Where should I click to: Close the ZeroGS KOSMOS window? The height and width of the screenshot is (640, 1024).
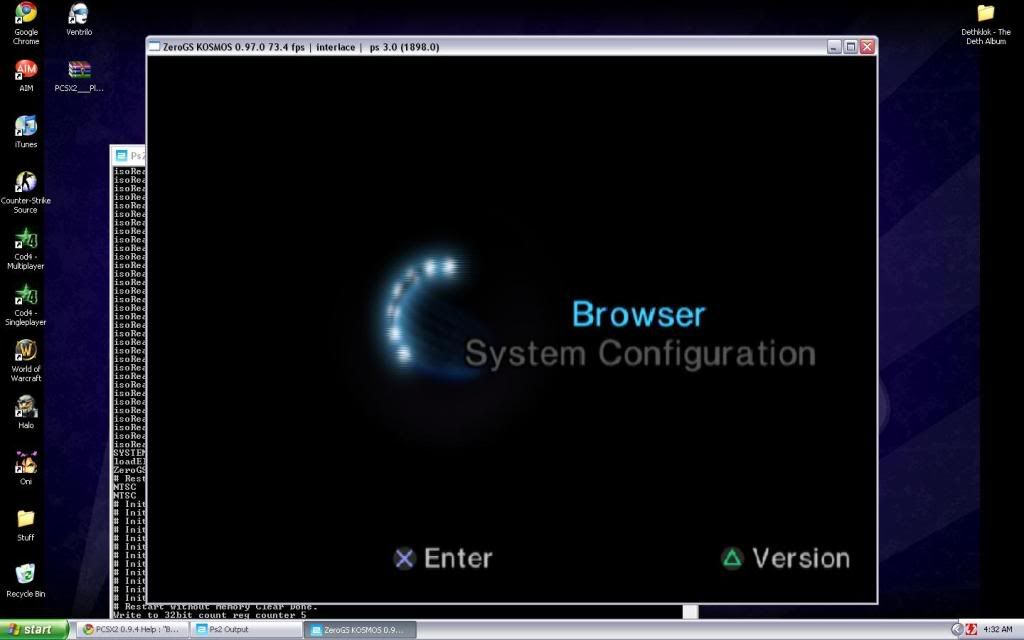pos(867,47)
